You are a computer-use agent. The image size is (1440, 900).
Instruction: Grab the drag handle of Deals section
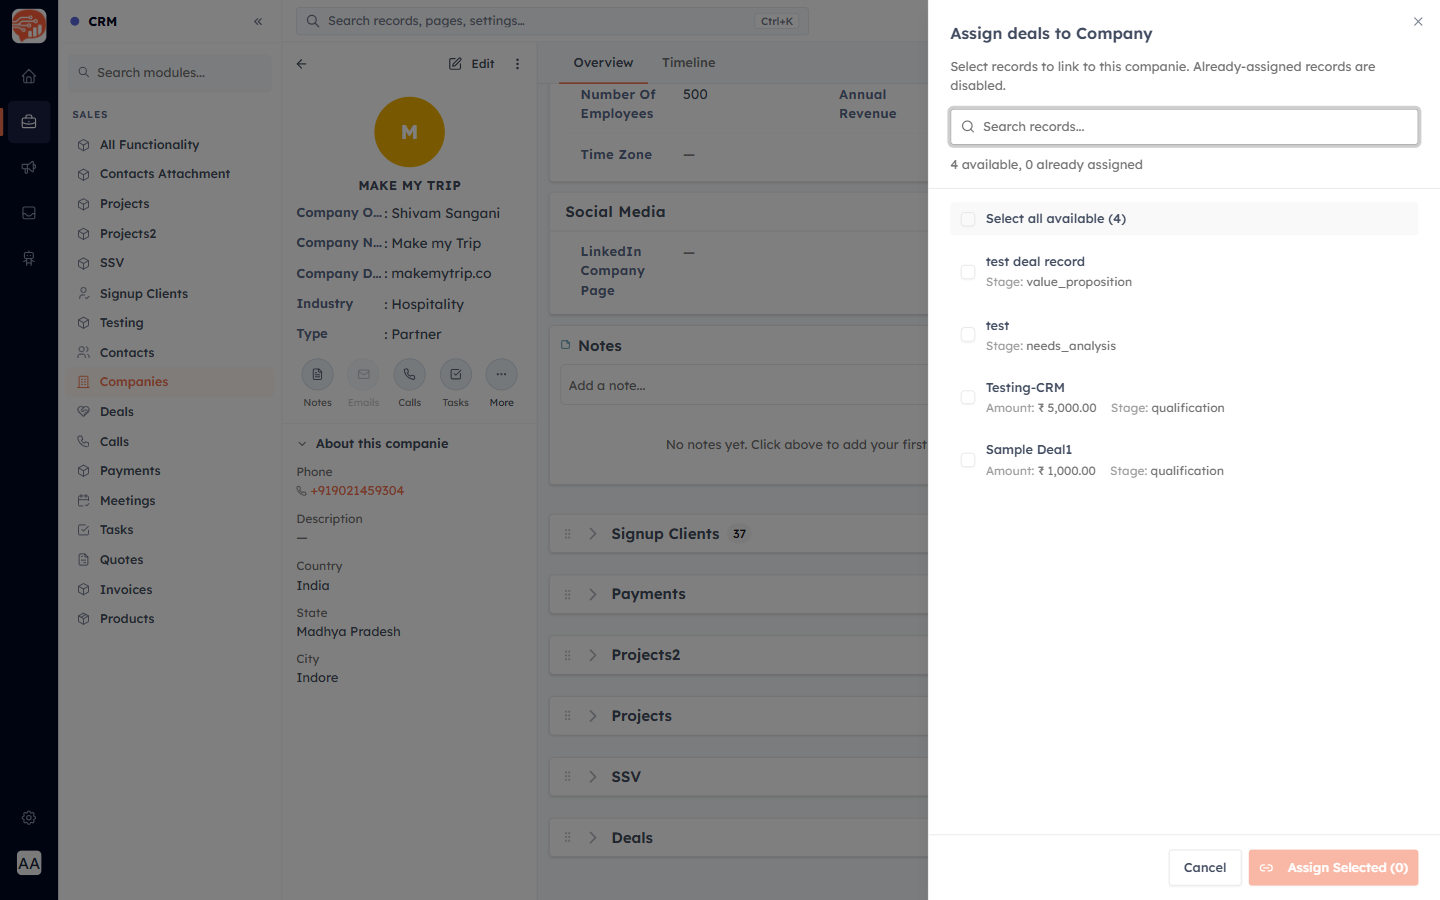[x=567, y=837]
